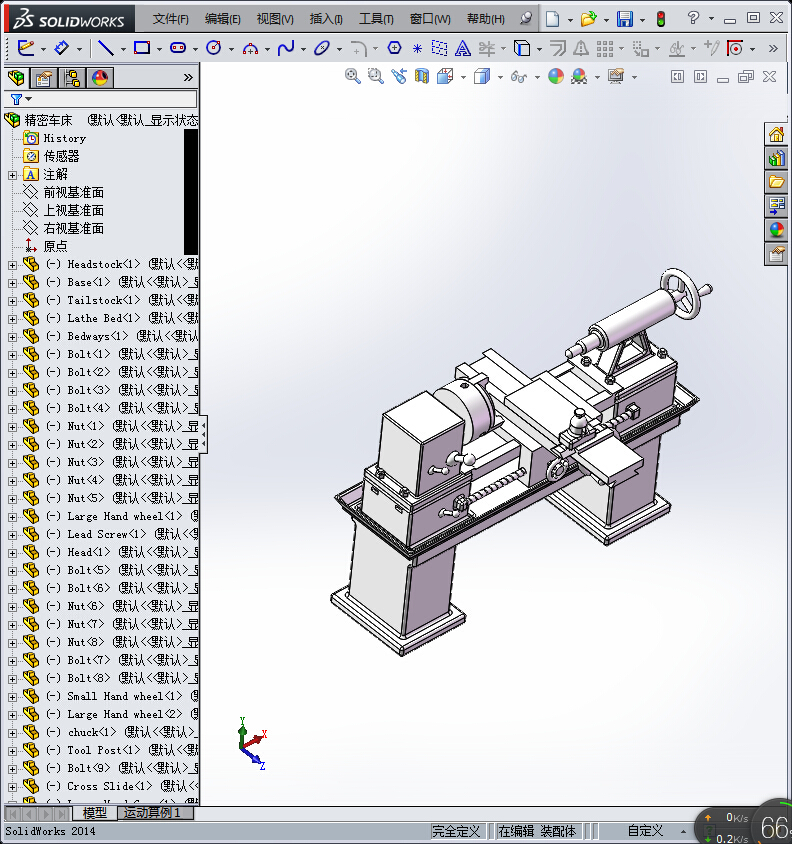The width and height of the screenshot is (792, 844).
Task: Select the Line sketch tool
Action: point(106,48)
